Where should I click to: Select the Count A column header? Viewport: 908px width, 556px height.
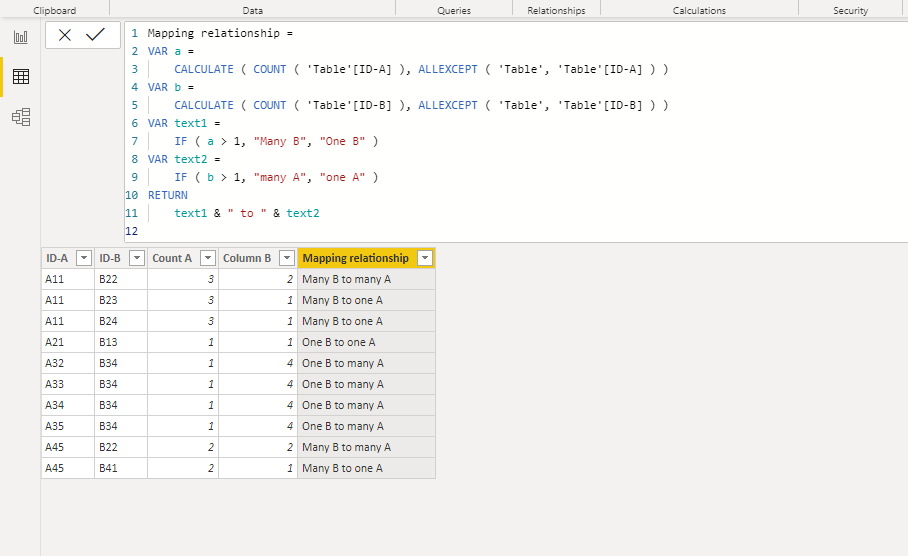point(172,258)
